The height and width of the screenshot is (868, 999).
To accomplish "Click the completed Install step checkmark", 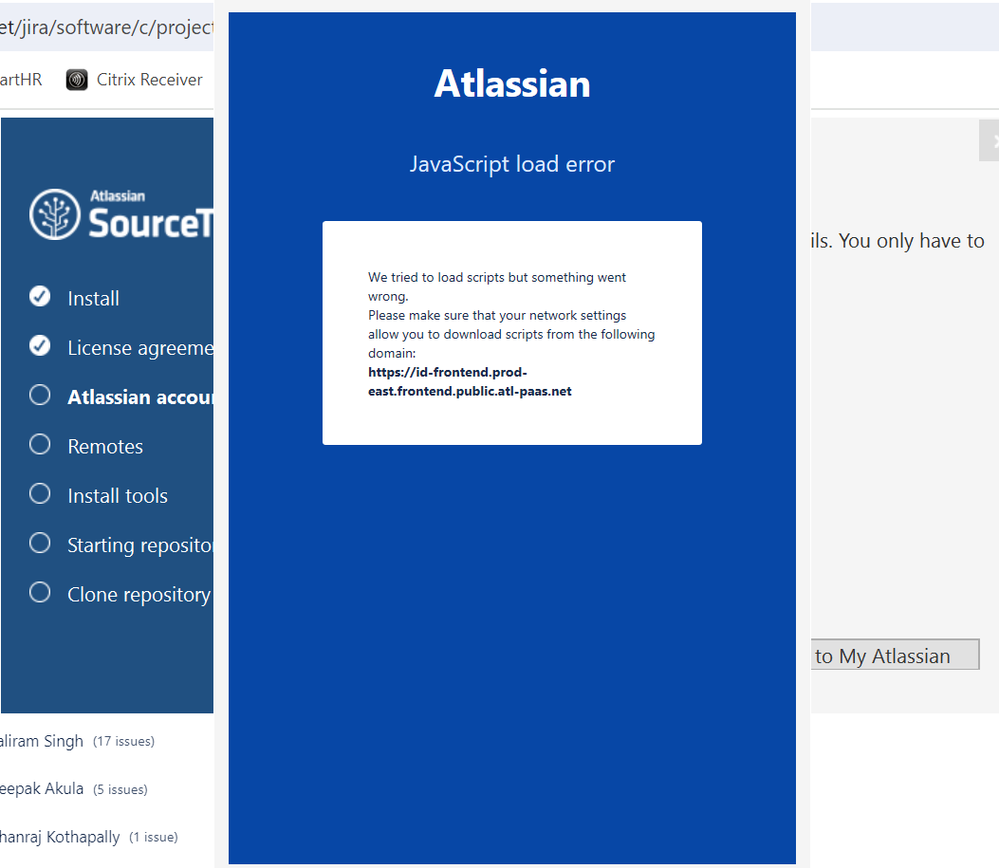I will (40, 296).
